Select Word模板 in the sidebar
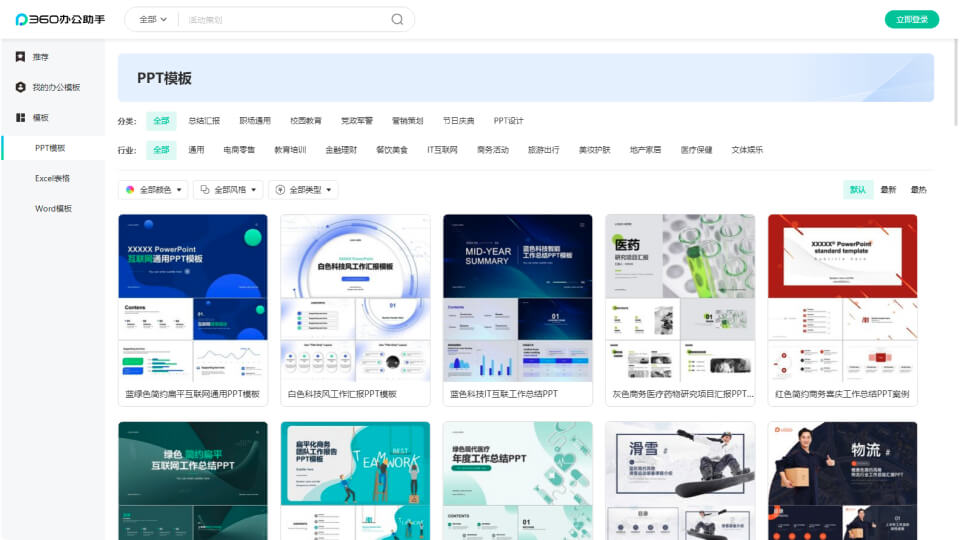 coord(53,208)
